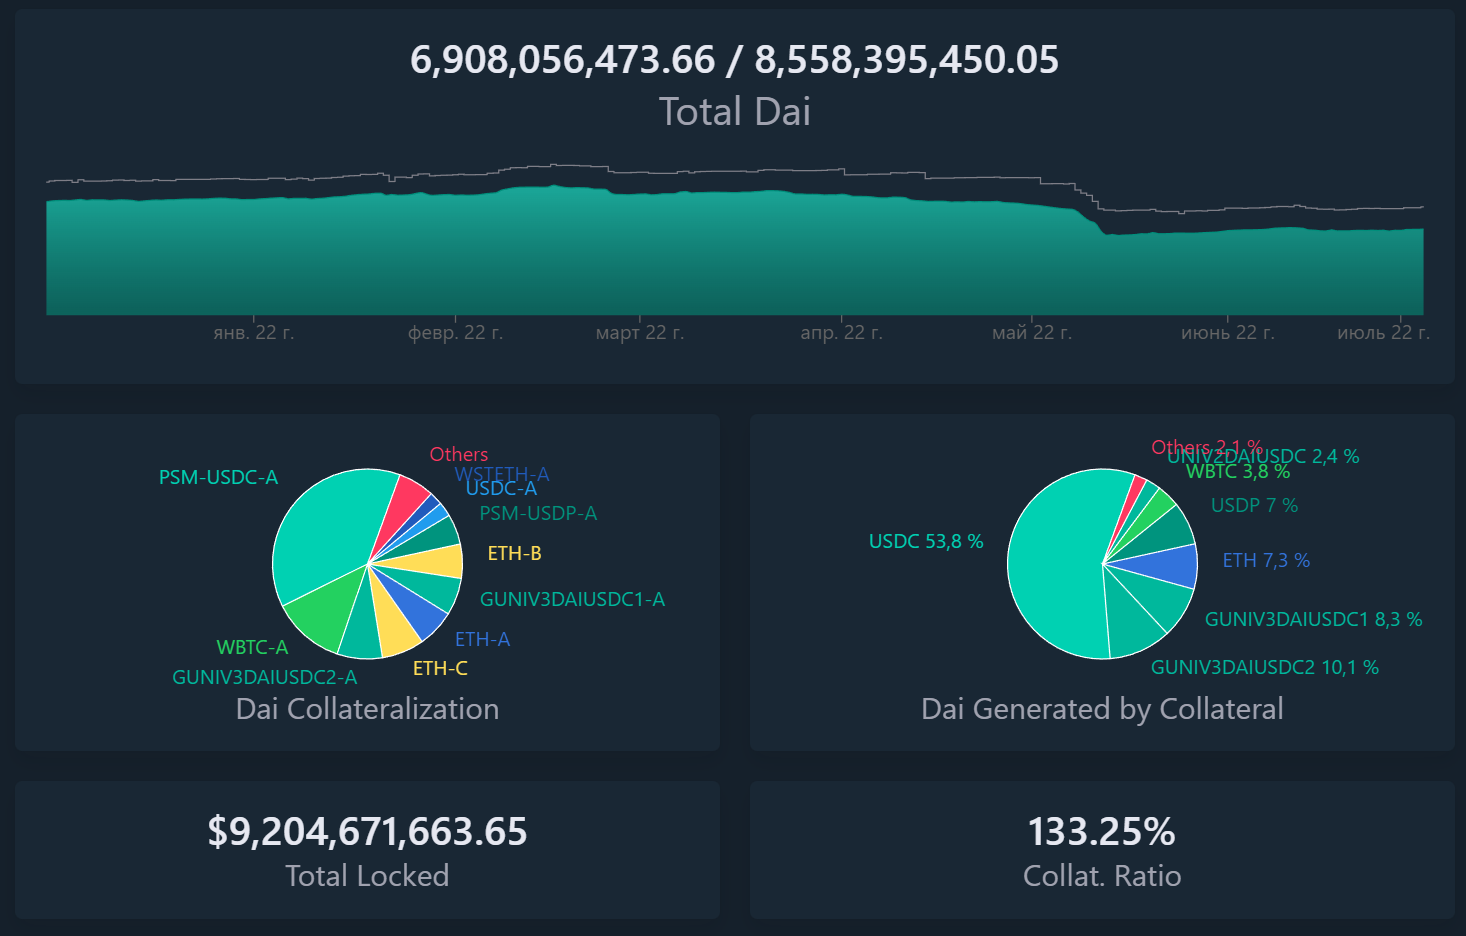The width and height of the screenshot is (1466, 936).
Task: Click the PSM-USDP-A label
Action: [x=538, y=513]
